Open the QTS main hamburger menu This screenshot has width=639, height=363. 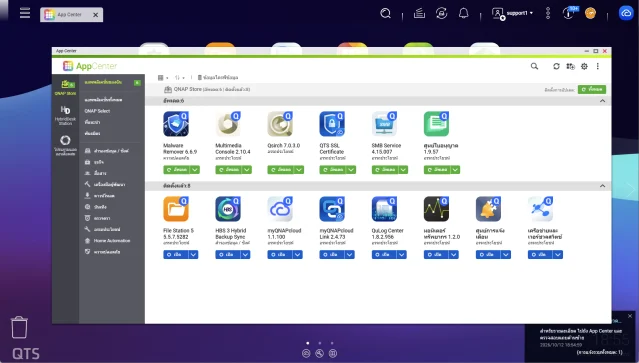tap(25, 13)
